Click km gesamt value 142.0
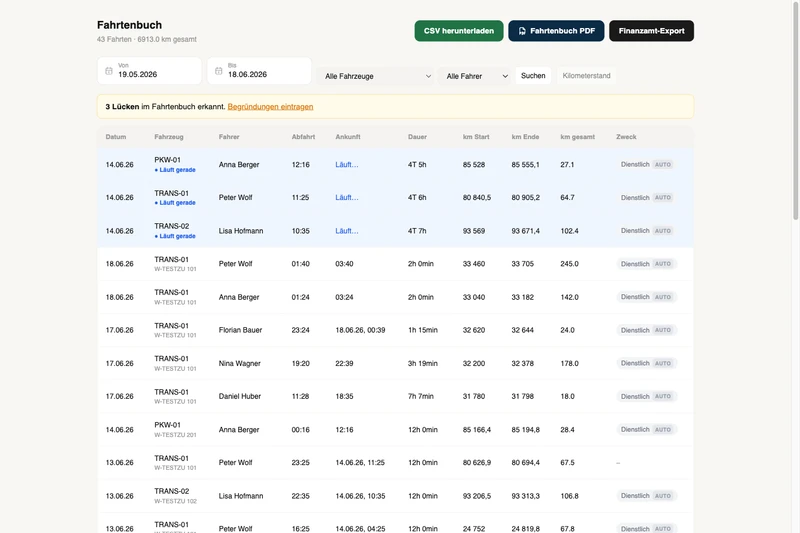This screenshot has width=800, height=533. point(569,297)
